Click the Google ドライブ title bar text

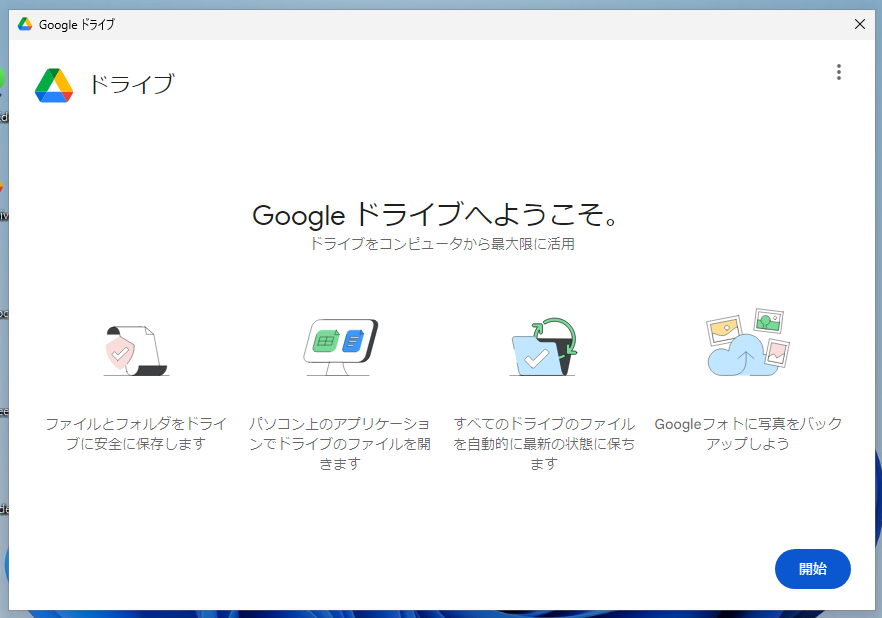click(76, 25)
